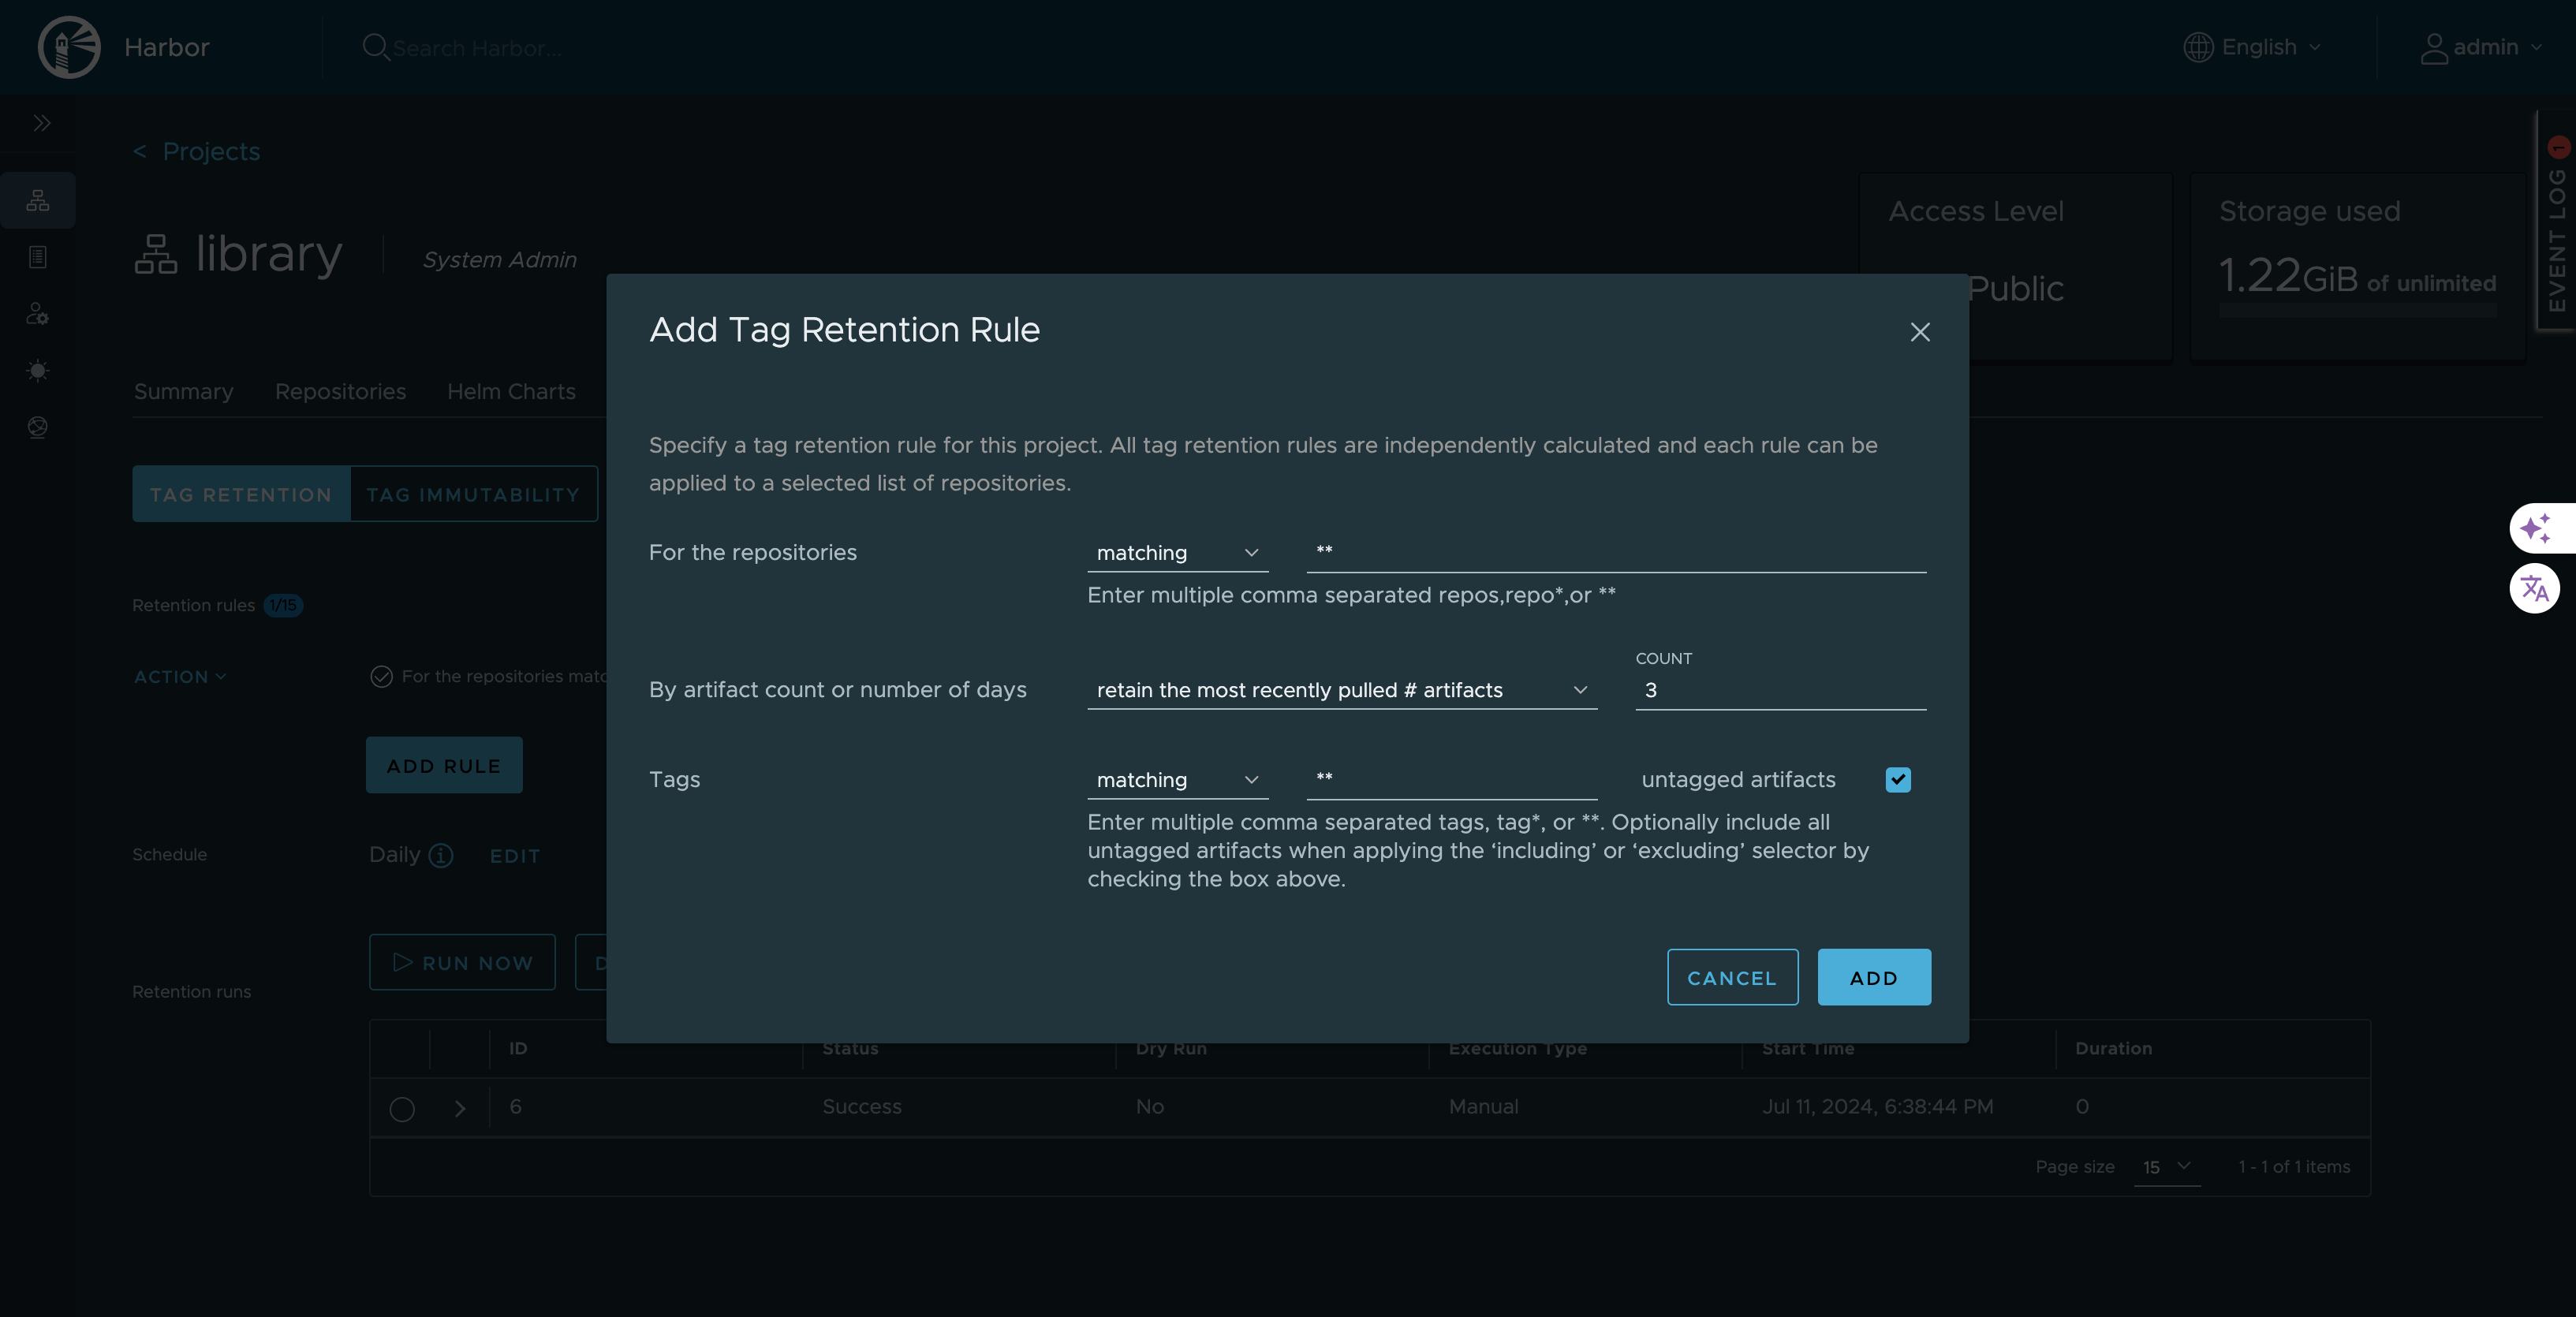Image resolution: width=2576 pixels, height=1317 pixels.
Task: Click the translate floating icon
Action: (x=2534, y=588)
